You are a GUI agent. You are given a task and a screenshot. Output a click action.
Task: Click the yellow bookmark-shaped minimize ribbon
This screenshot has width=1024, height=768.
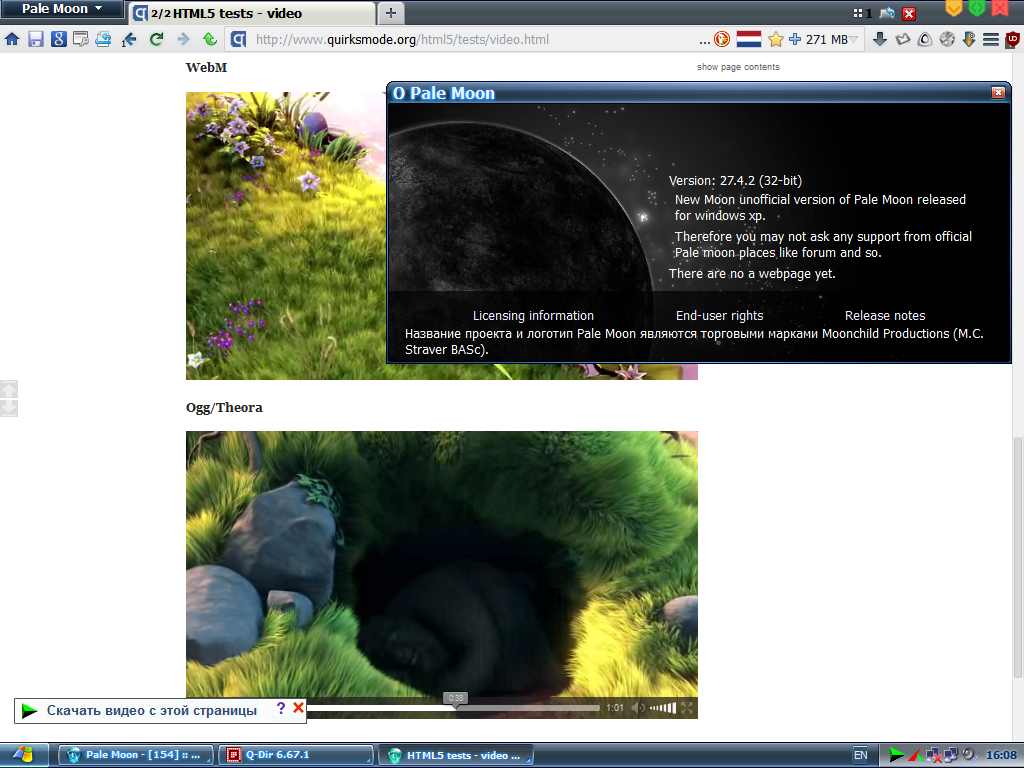pos(953,8)
